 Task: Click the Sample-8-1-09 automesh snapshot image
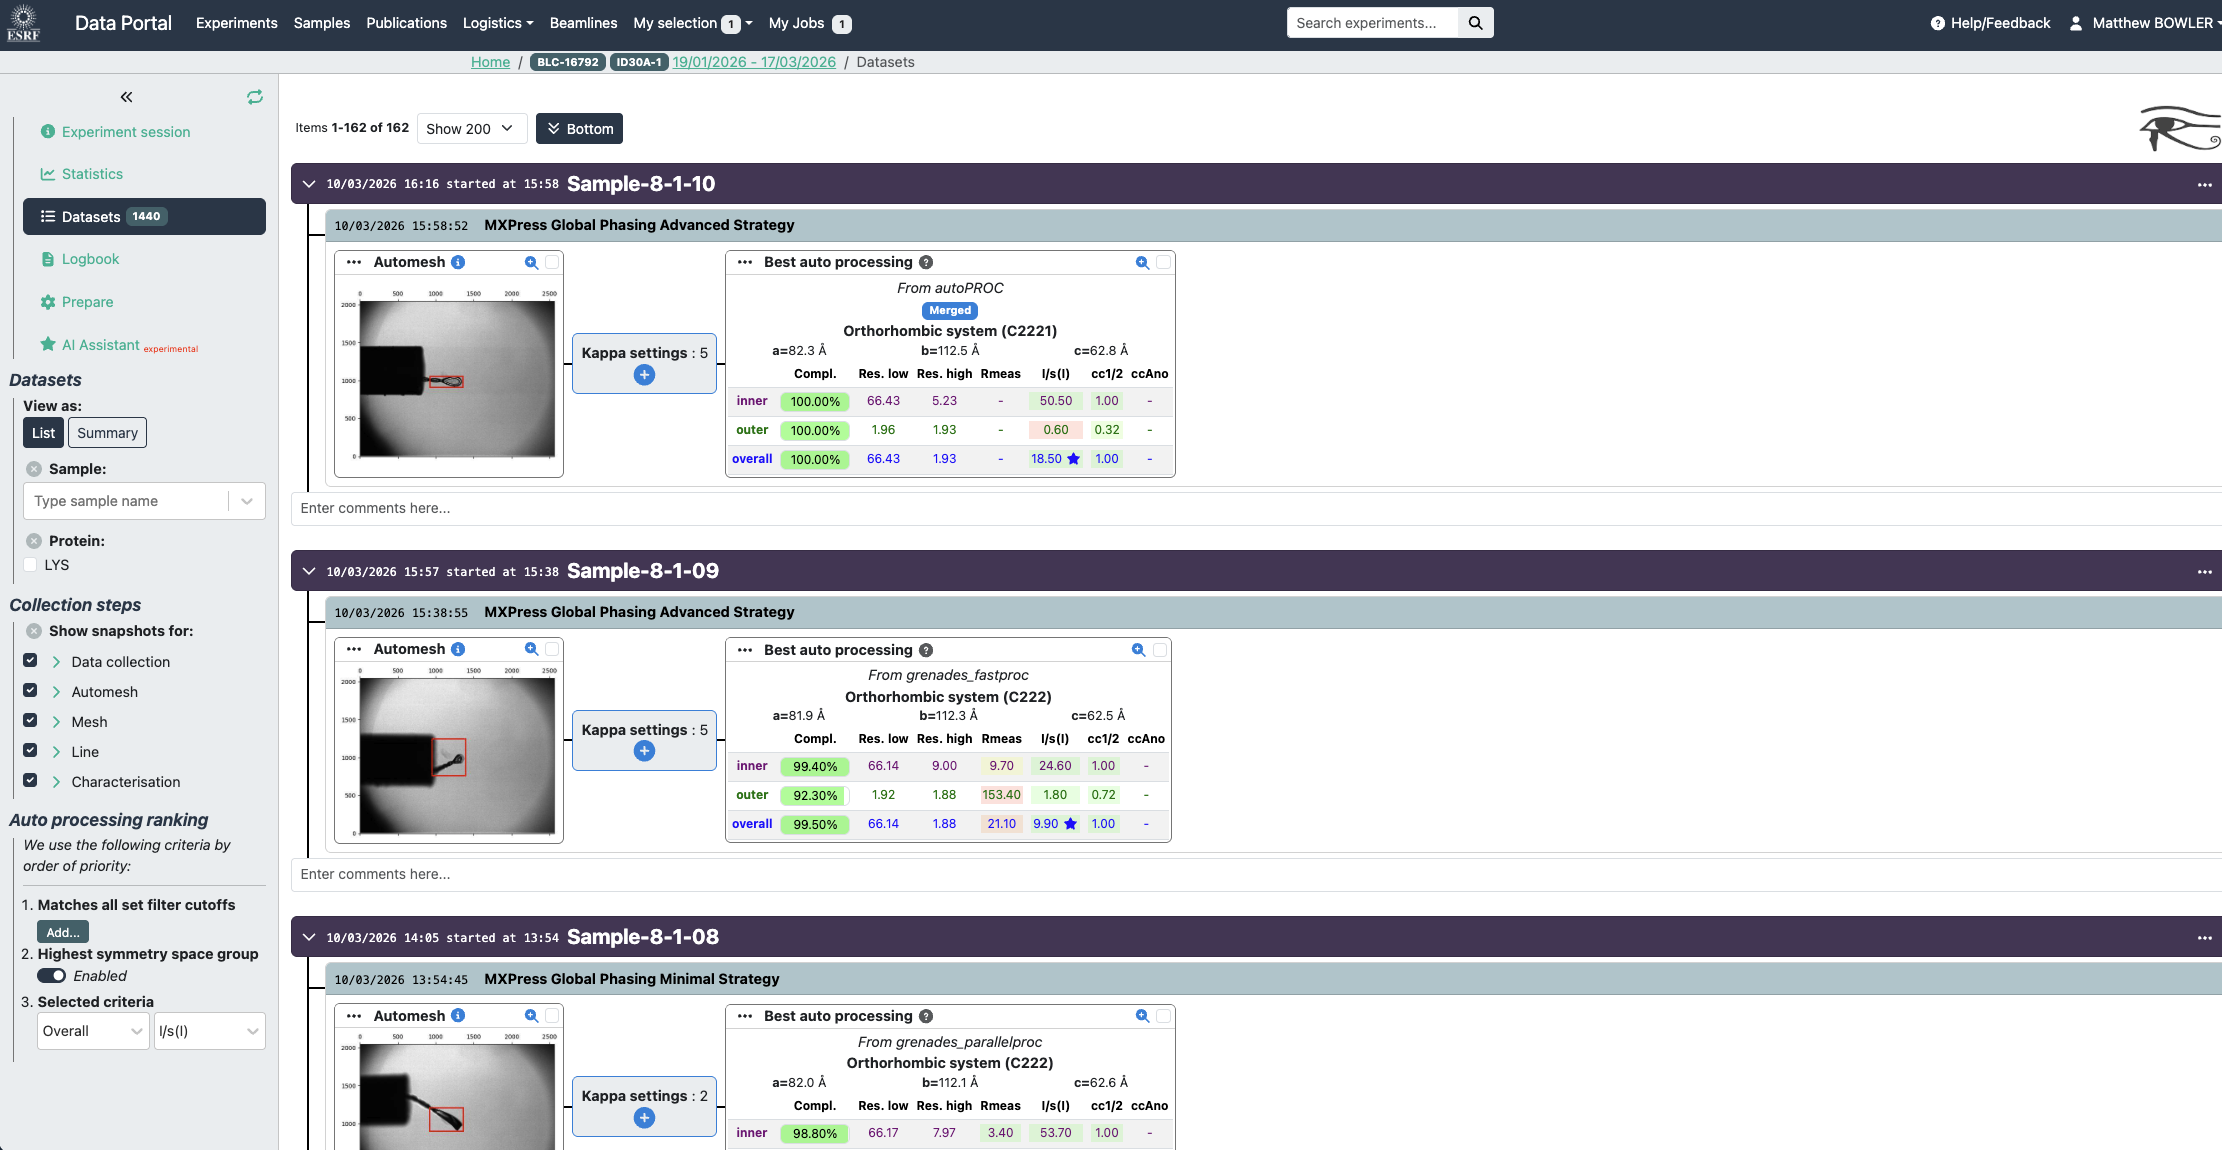456,756
